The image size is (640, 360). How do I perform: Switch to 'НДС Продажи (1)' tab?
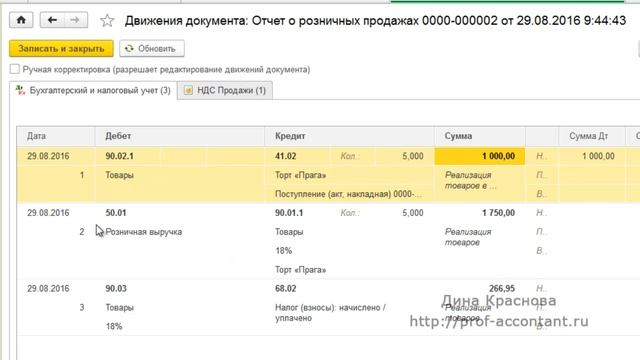coord(225,90)
